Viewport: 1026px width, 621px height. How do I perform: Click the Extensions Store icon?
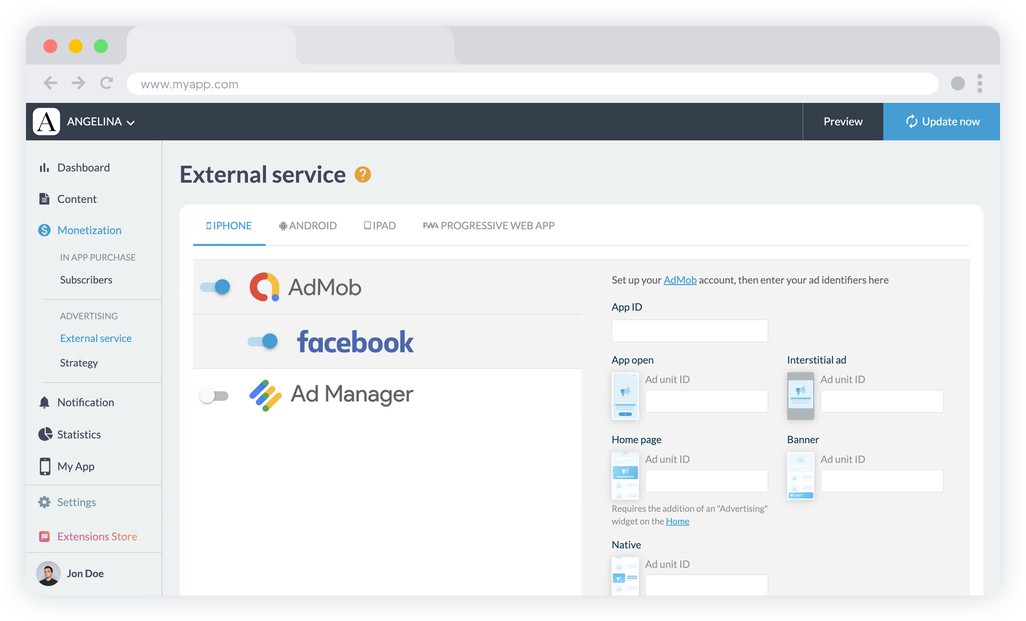(x=44, y=537)
